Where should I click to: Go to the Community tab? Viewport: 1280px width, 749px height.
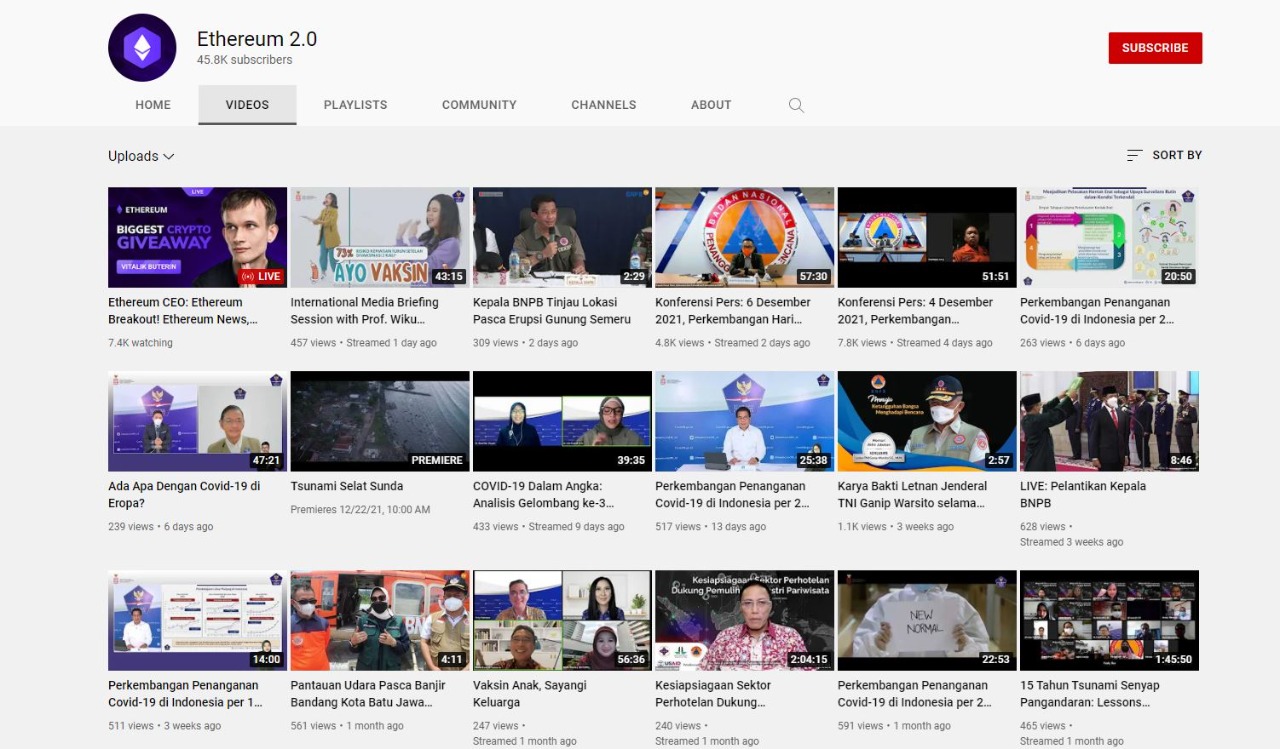pos(479,105)
